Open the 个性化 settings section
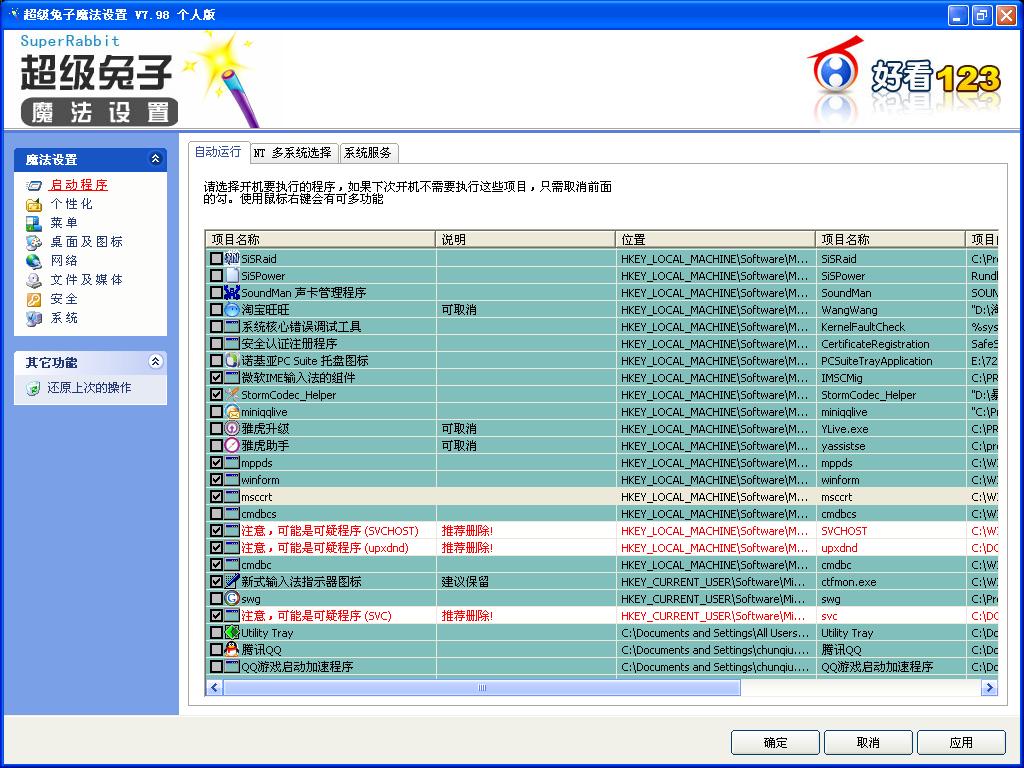 point(72,204)
